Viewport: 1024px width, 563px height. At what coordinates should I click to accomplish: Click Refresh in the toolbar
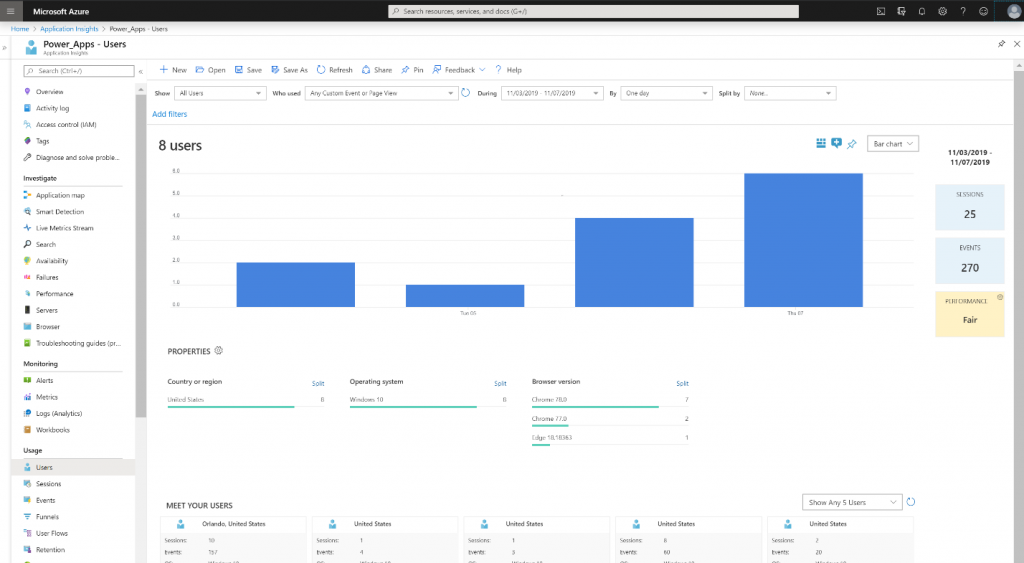pyautogui.click(x=334, y=70)
